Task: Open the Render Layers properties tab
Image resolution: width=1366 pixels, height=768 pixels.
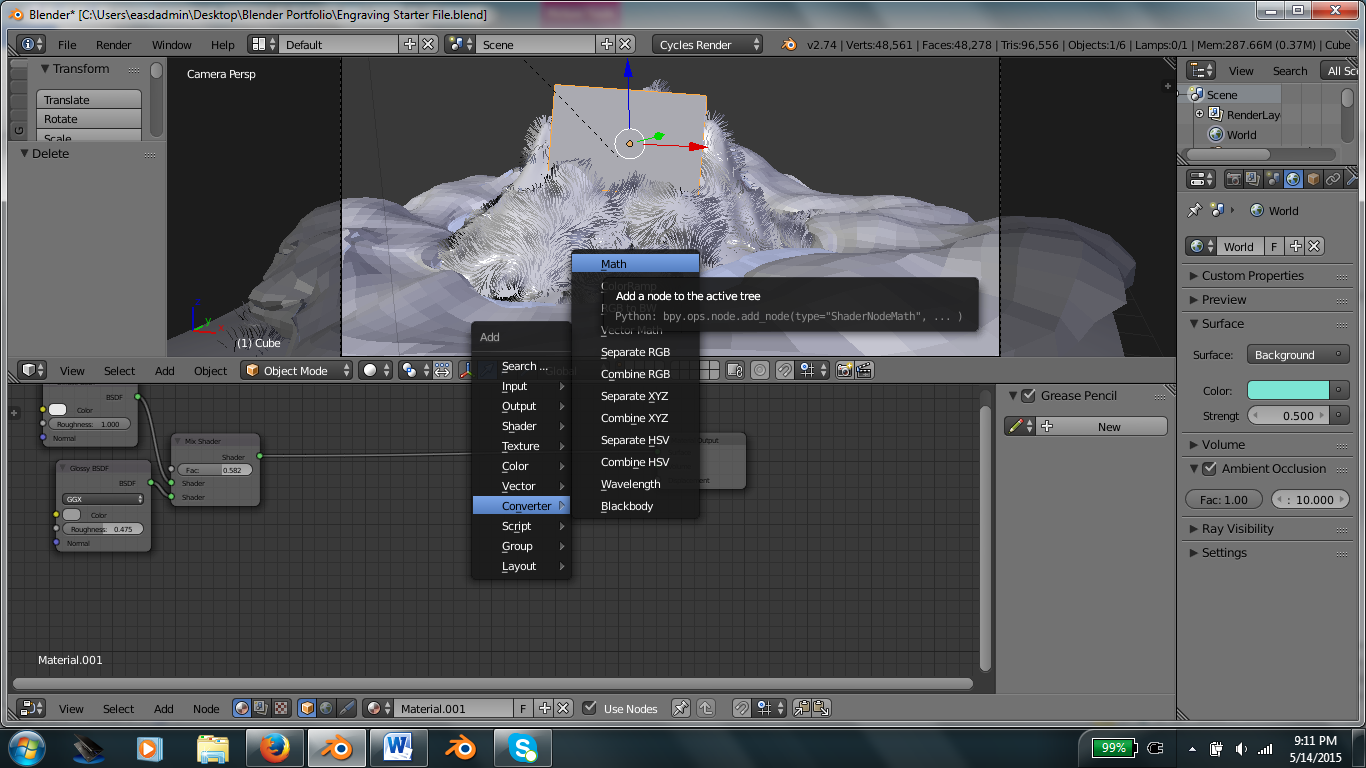Action: [1254, 179]
